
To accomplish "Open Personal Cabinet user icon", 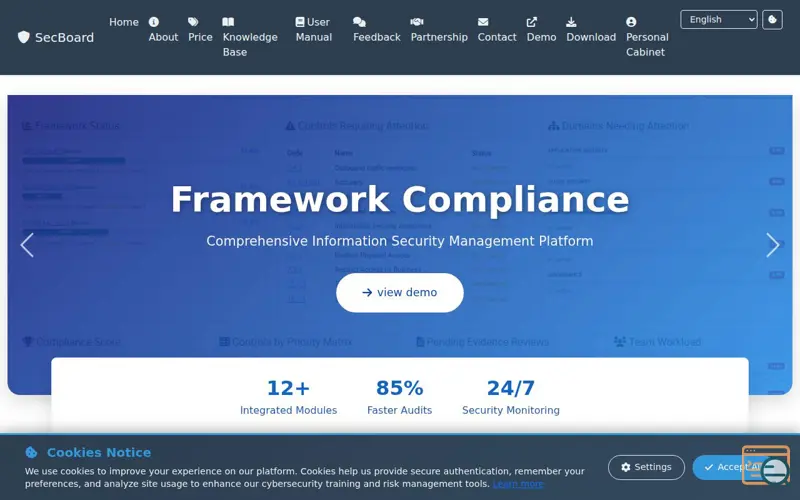I will click(631, 22).
